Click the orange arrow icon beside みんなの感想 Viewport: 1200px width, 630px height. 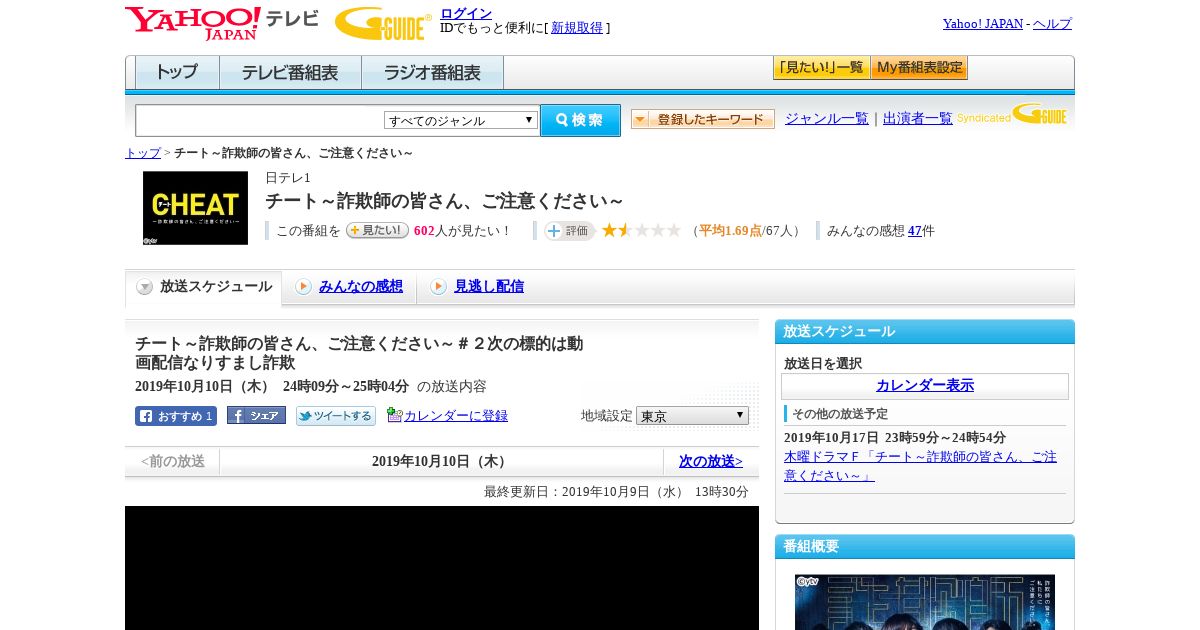pos(303,287)
